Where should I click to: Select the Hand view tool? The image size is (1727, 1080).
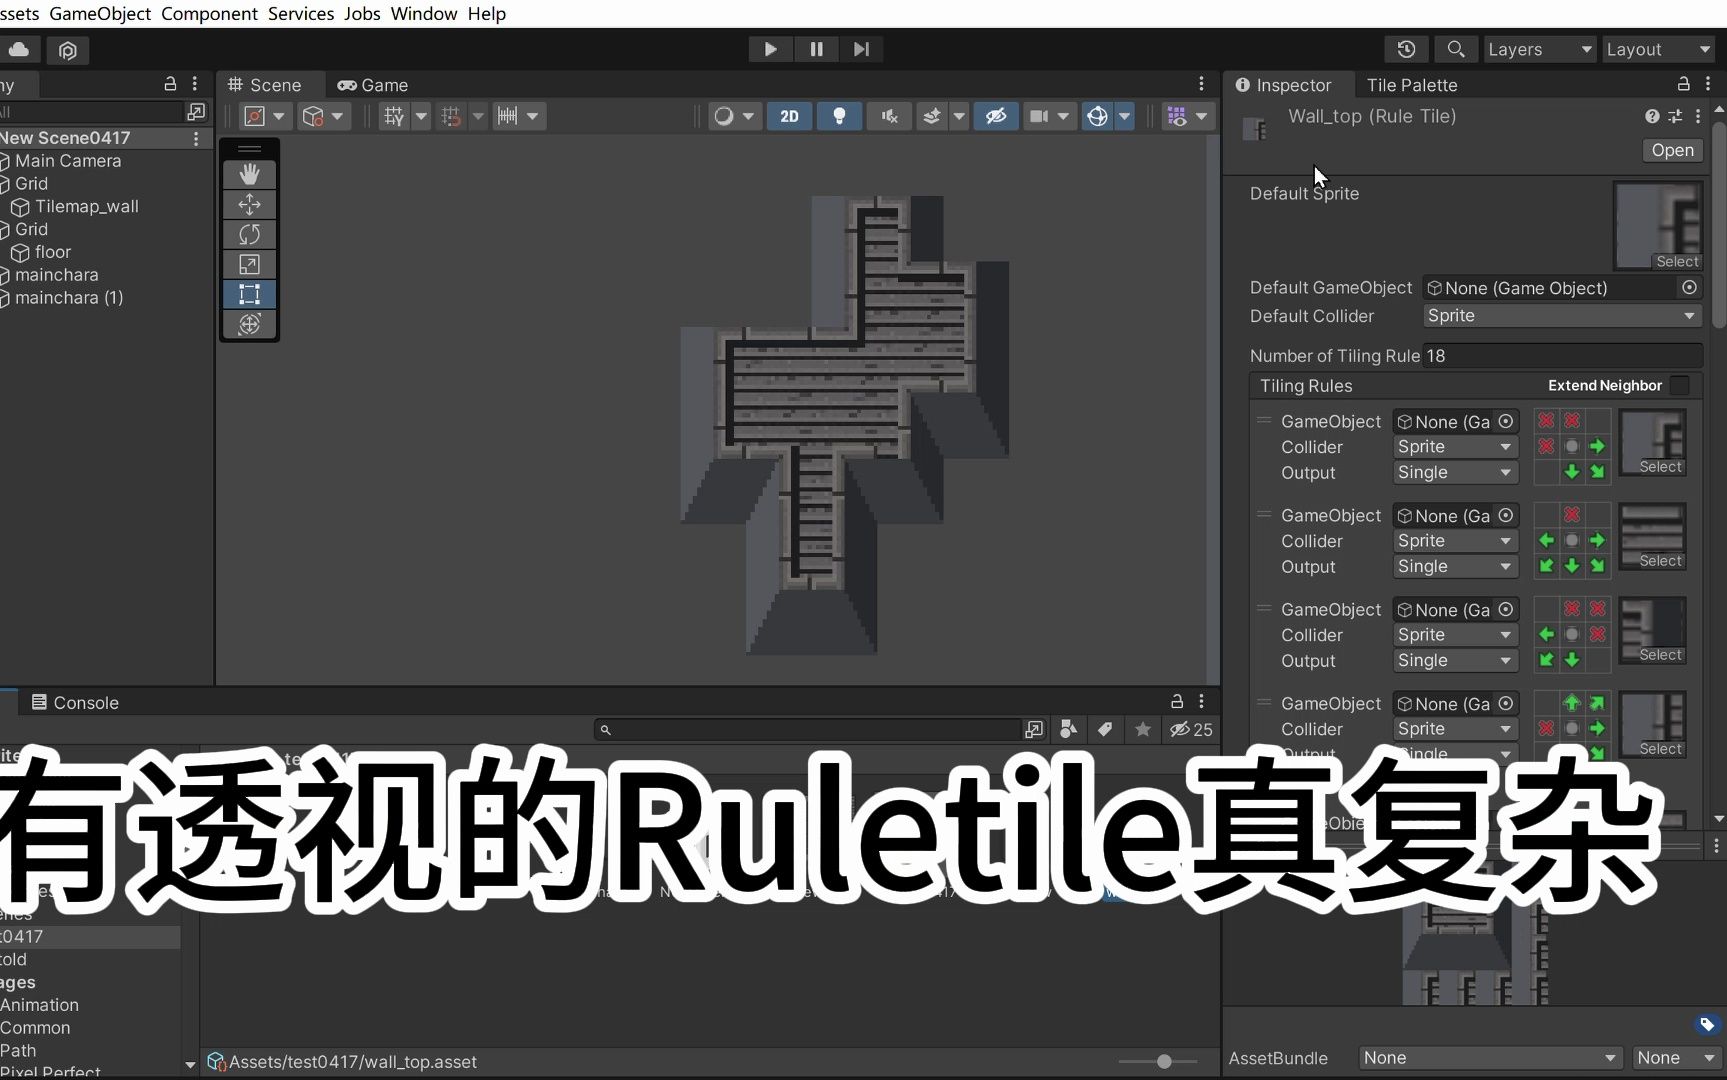point(249,174)
